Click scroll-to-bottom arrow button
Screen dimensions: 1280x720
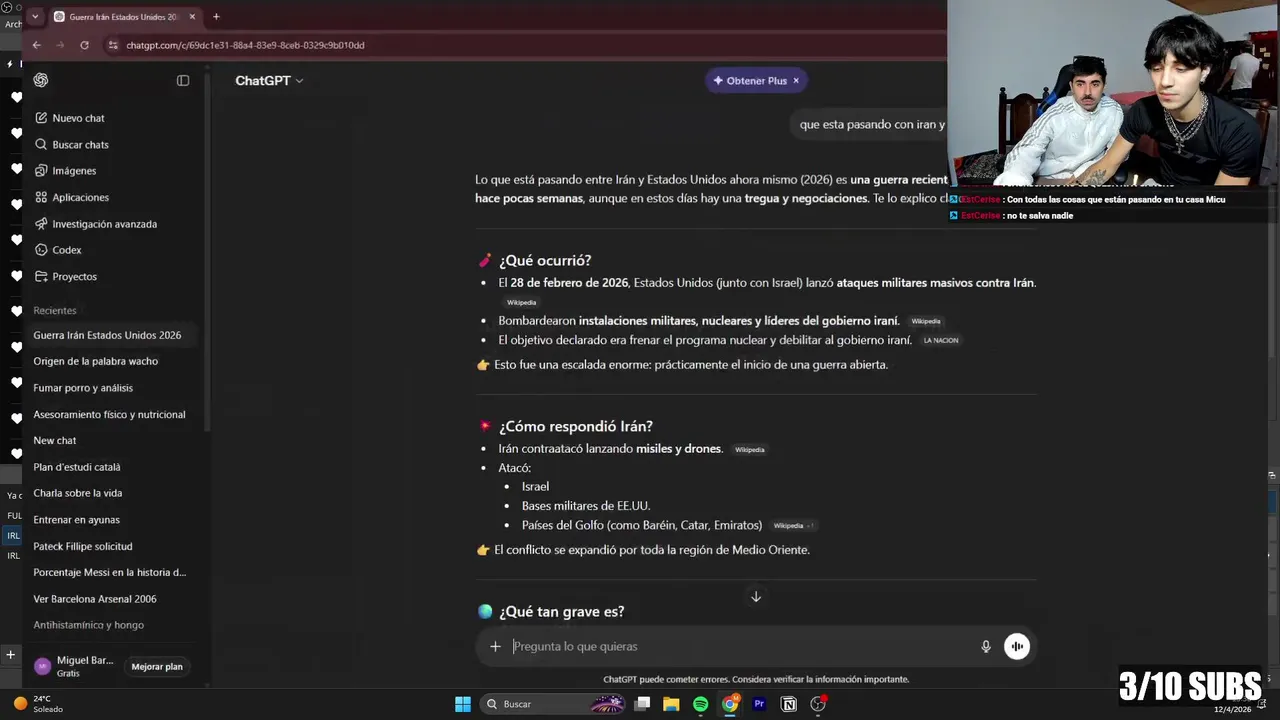point(756,597)
